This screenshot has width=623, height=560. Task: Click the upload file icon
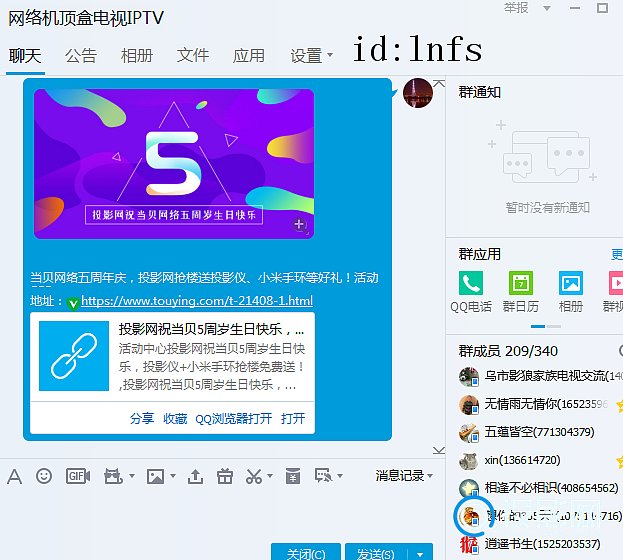pos(196,476)
